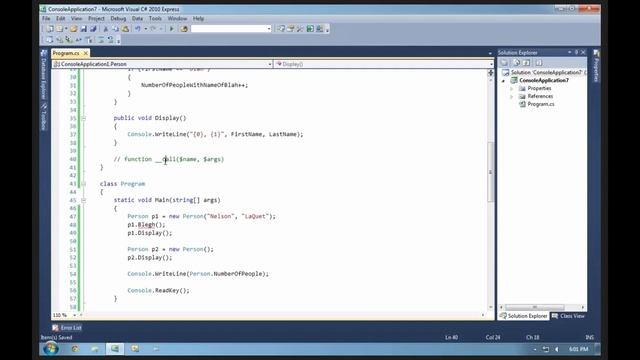Click the Save All toolbar icon
This screenshot has width=640, height=360.
pos(93,29)
